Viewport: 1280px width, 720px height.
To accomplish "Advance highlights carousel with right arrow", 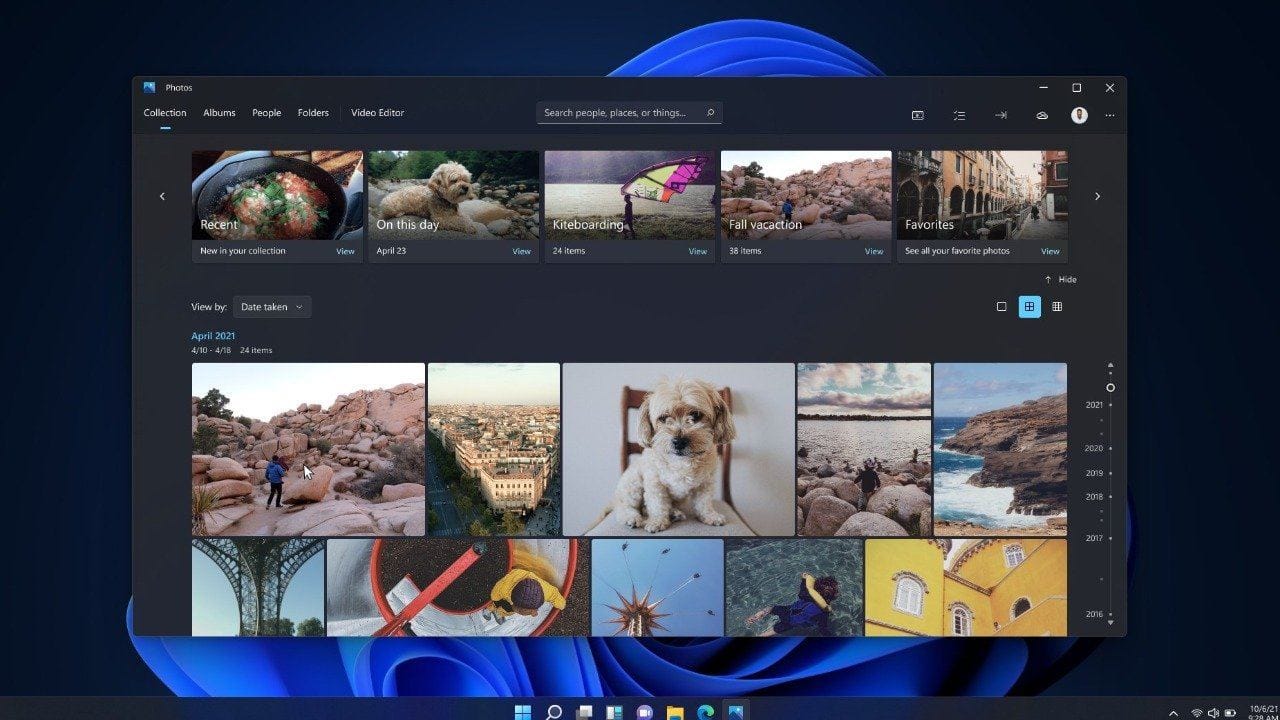I will click(x=1097, y=196).
